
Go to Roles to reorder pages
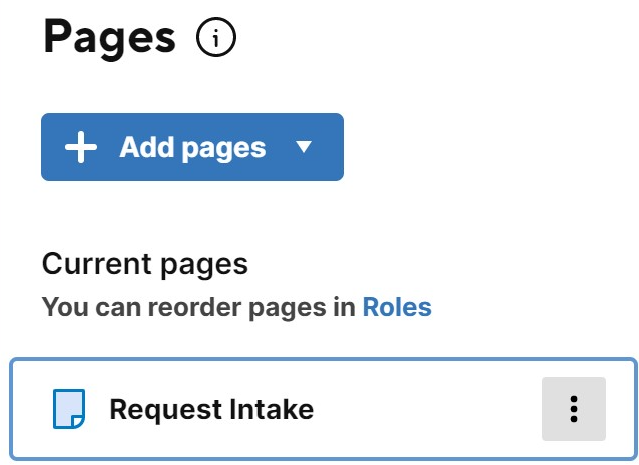(397, 307)
